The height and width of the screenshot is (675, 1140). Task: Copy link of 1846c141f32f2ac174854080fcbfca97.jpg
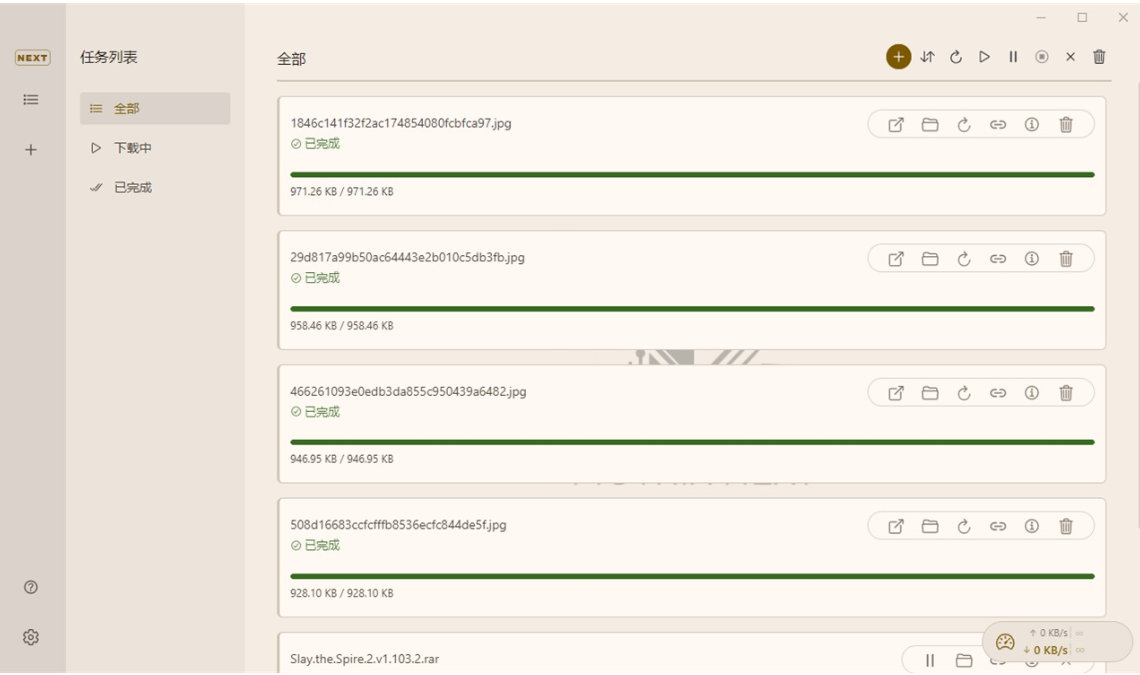tap(998, 124)
